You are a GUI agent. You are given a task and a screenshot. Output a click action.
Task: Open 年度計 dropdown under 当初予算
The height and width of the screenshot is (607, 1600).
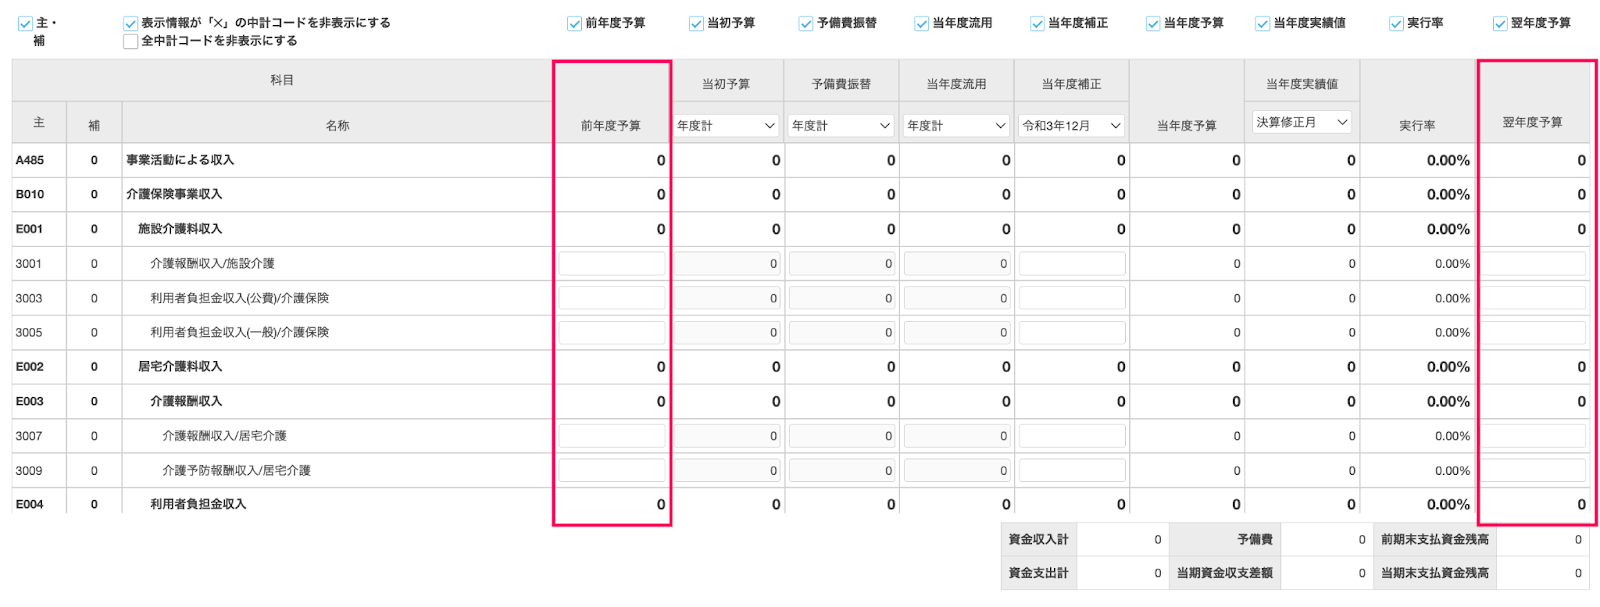click(x=726, y=125)
